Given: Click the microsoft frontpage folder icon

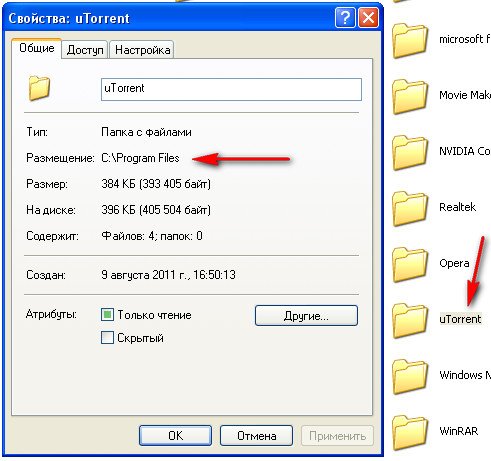Looking at the screenshot, I should tap(410, 40).
